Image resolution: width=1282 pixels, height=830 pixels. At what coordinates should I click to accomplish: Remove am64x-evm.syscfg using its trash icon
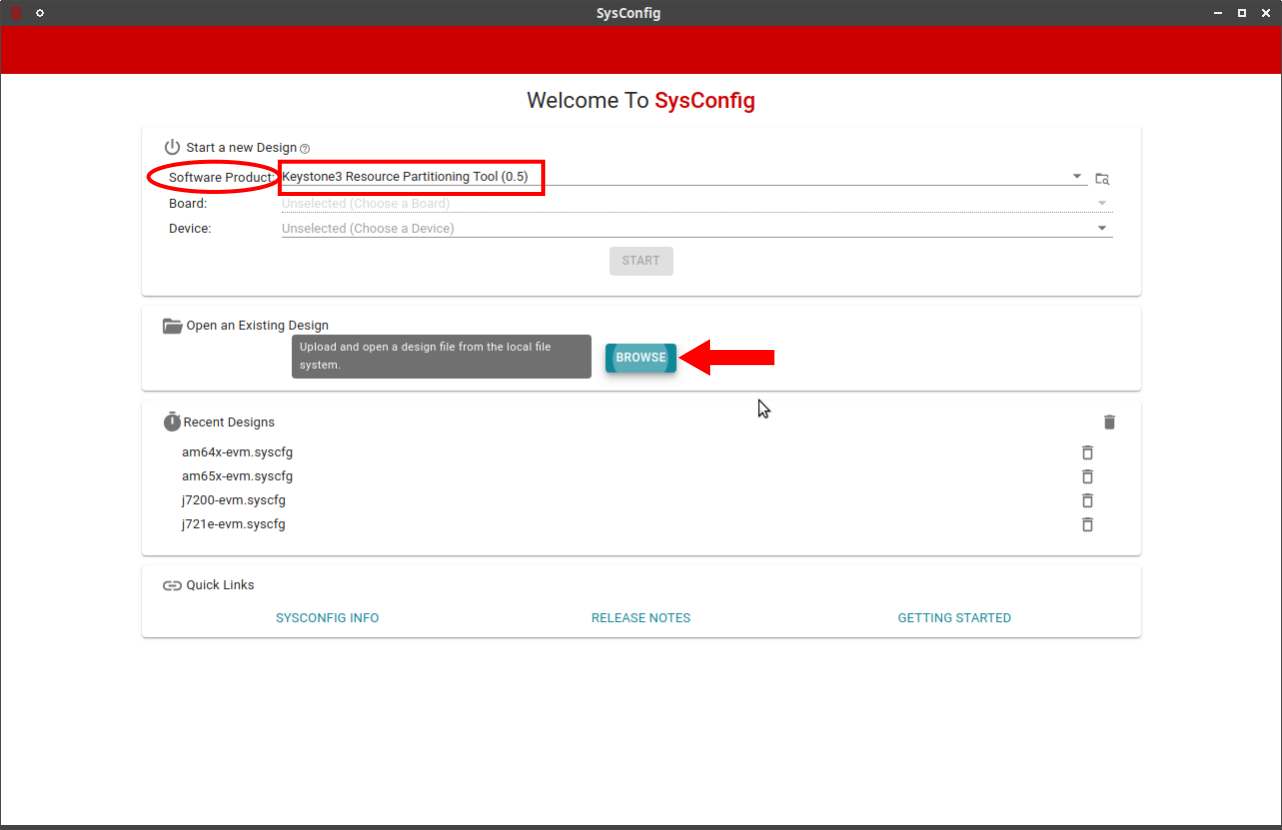coord(1087,452)
